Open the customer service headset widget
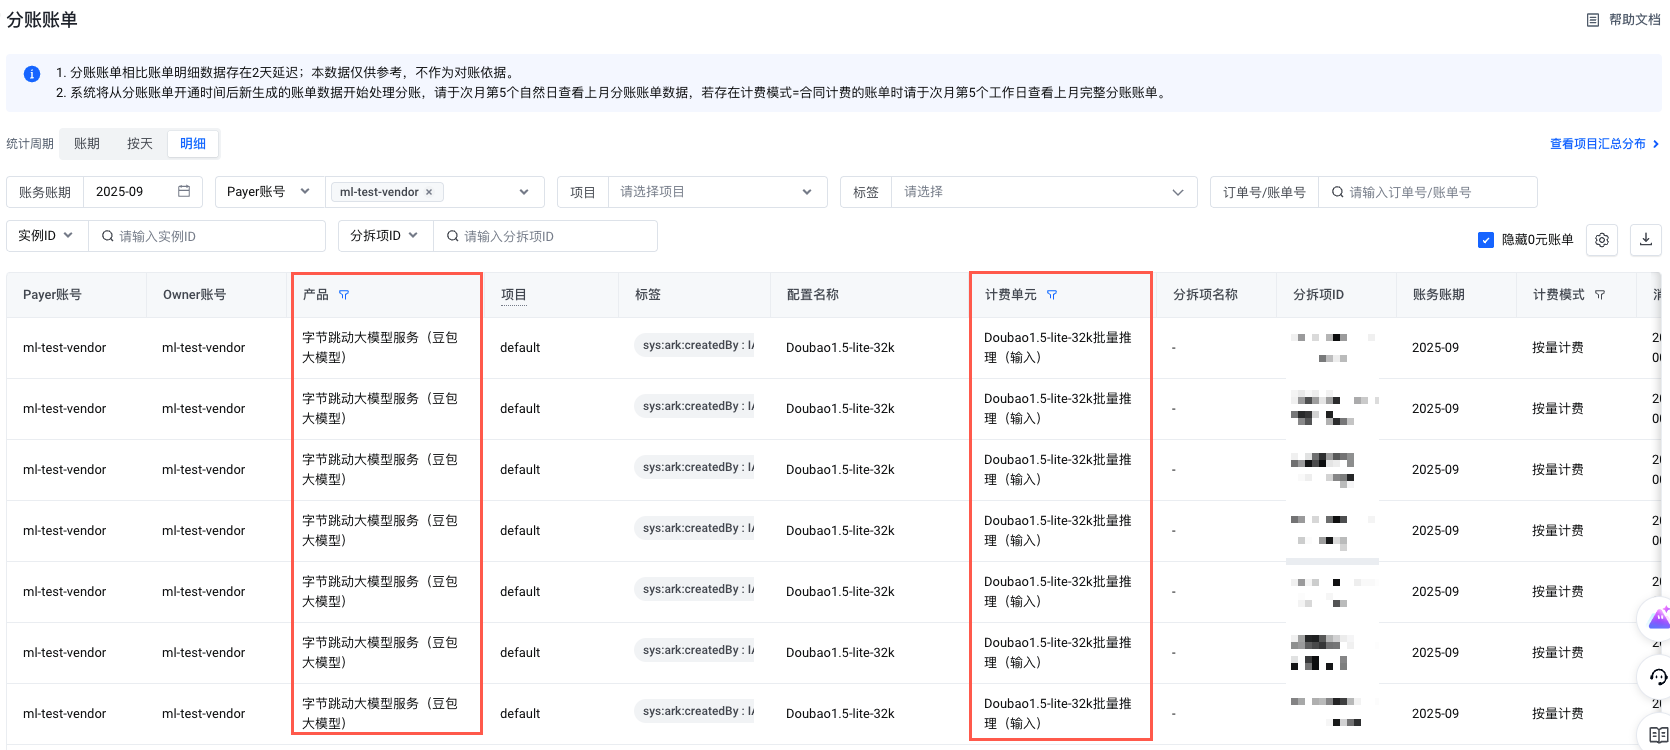This screenshot has height=750, width=1670. tap(1658, 677)
